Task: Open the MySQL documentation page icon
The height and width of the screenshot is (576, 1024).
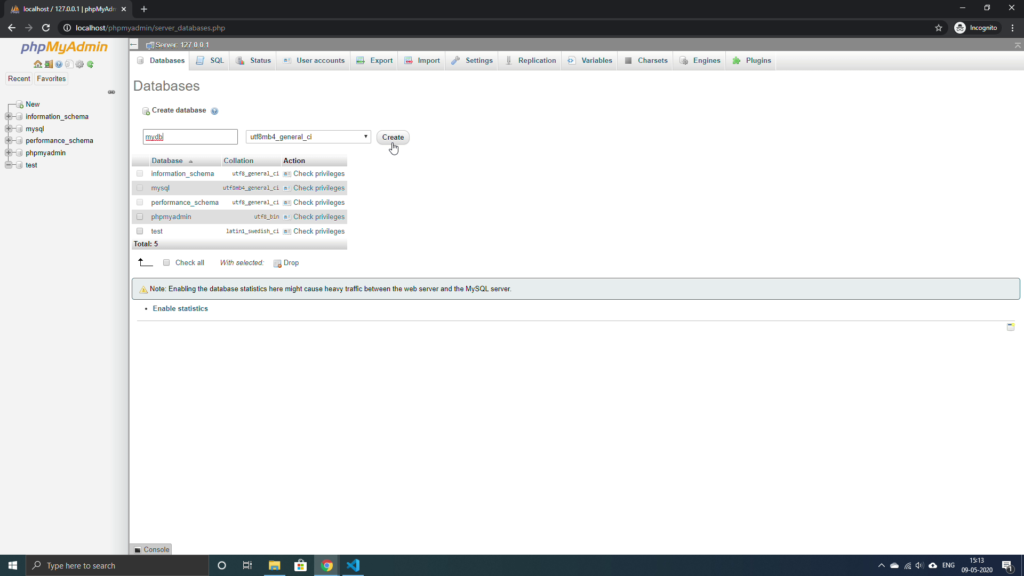Action: point(69,64)
